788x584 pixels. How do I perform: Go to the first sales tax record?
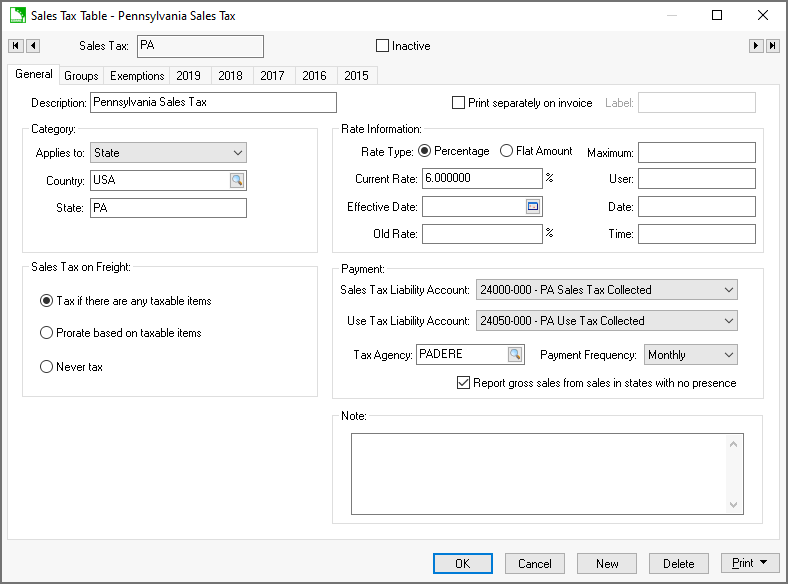click(x=15, y=46)
